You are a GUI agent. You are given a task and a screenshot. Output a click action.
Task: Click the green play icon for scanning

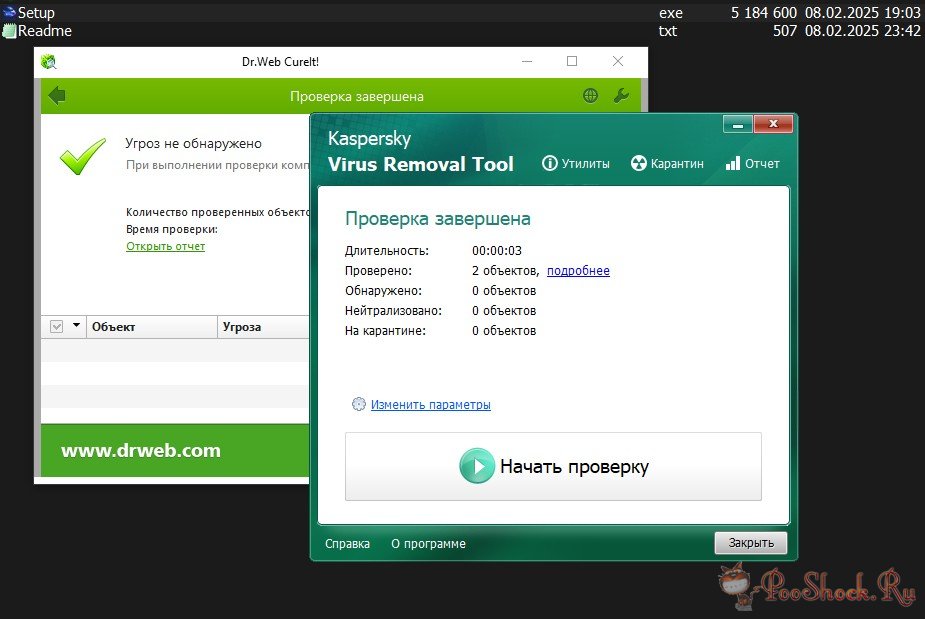coord(477,466)
